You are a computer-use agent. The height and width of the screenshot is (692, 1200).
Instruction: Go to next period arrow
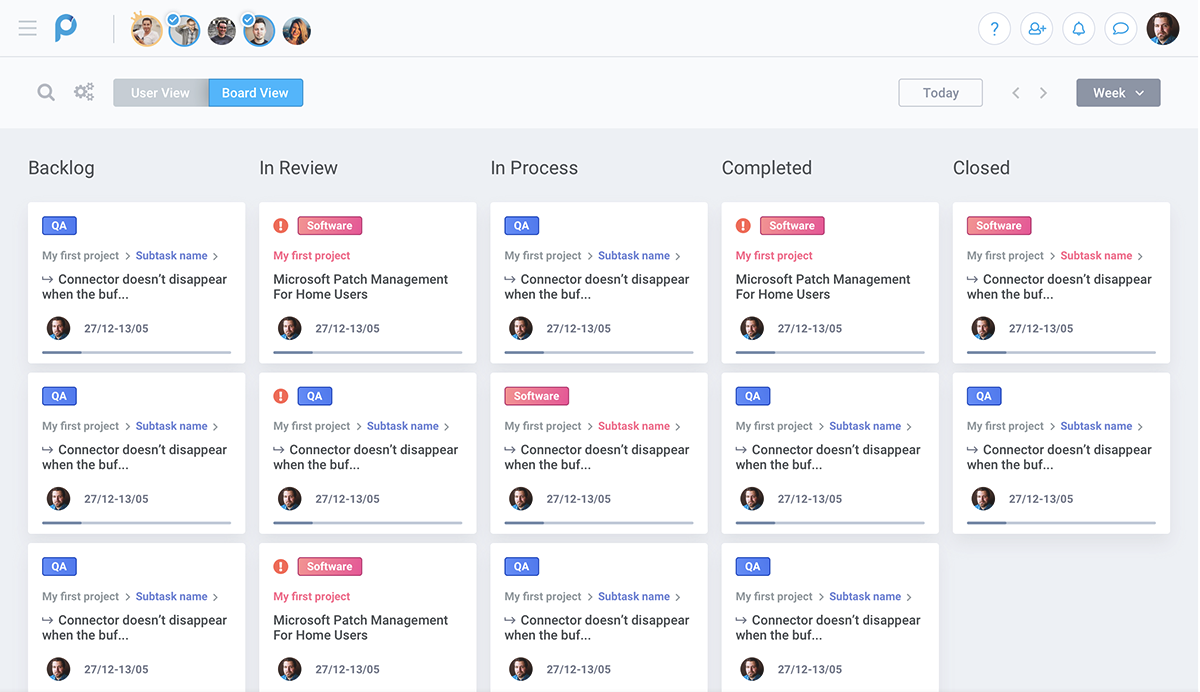1043,93
